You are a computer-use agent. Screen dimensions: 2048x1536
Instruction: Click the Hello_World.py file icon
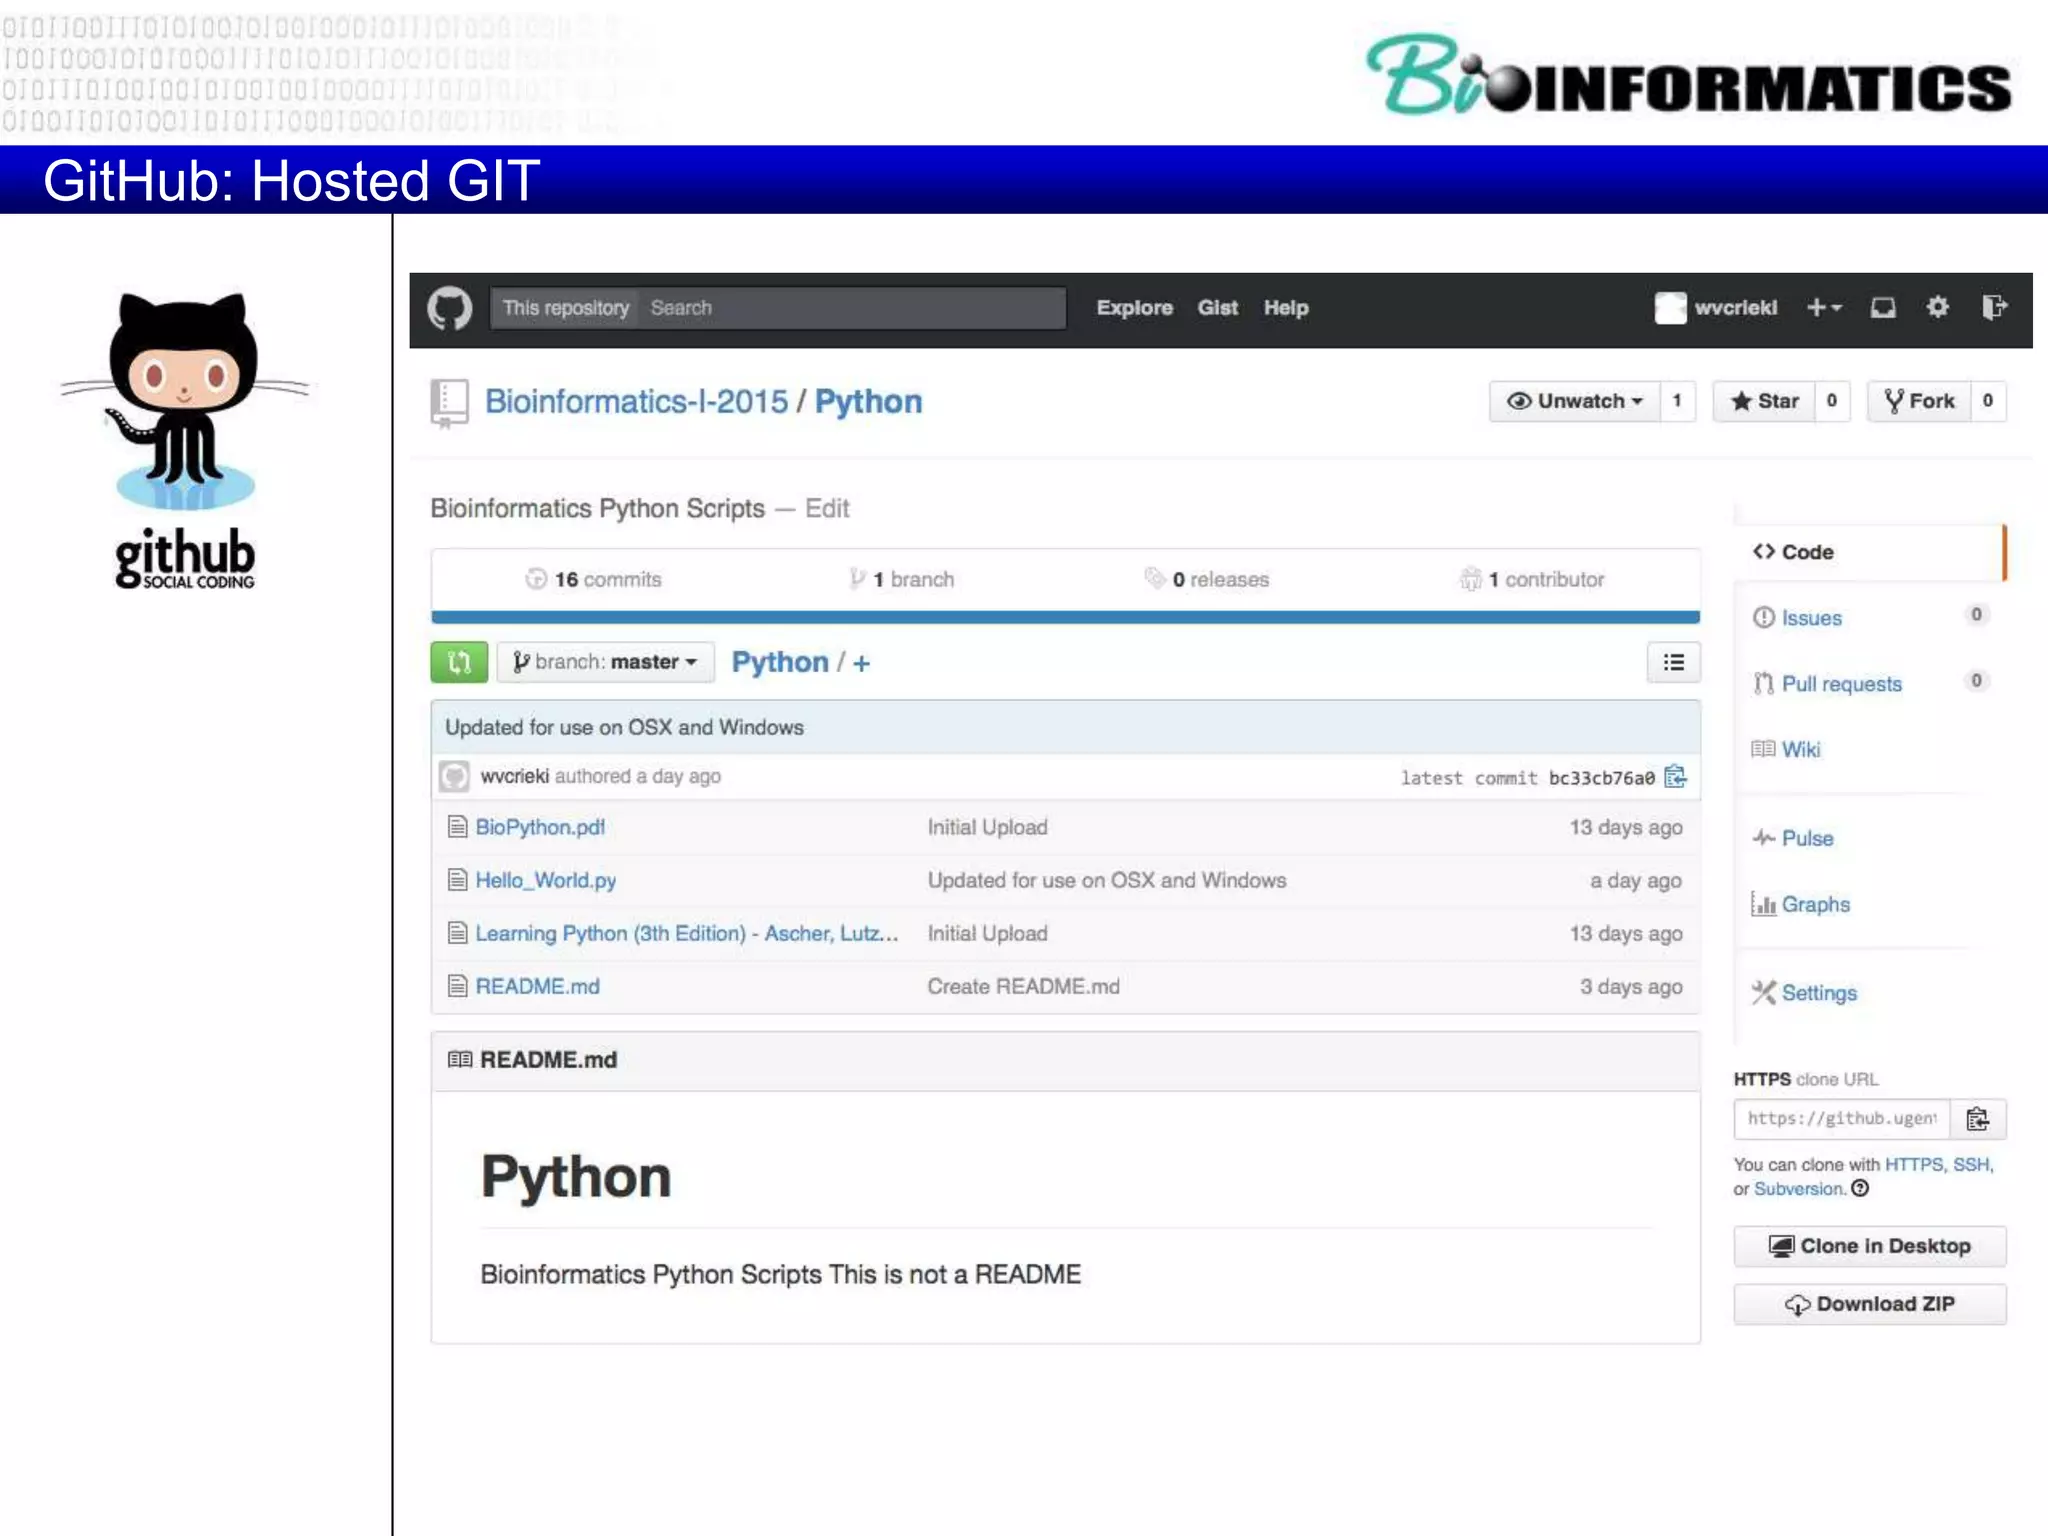[457, 880]
